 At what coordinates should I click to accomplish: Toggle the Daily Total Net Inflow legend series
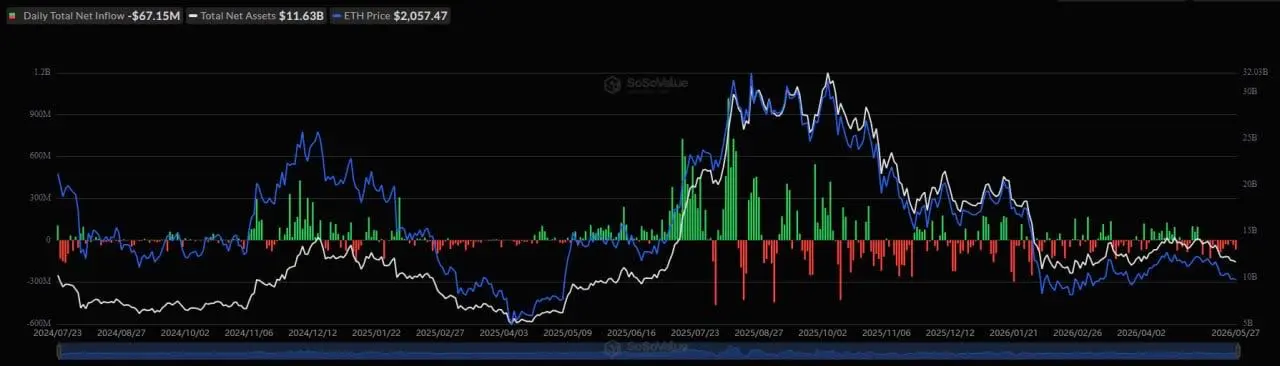(x=94, y=17)
